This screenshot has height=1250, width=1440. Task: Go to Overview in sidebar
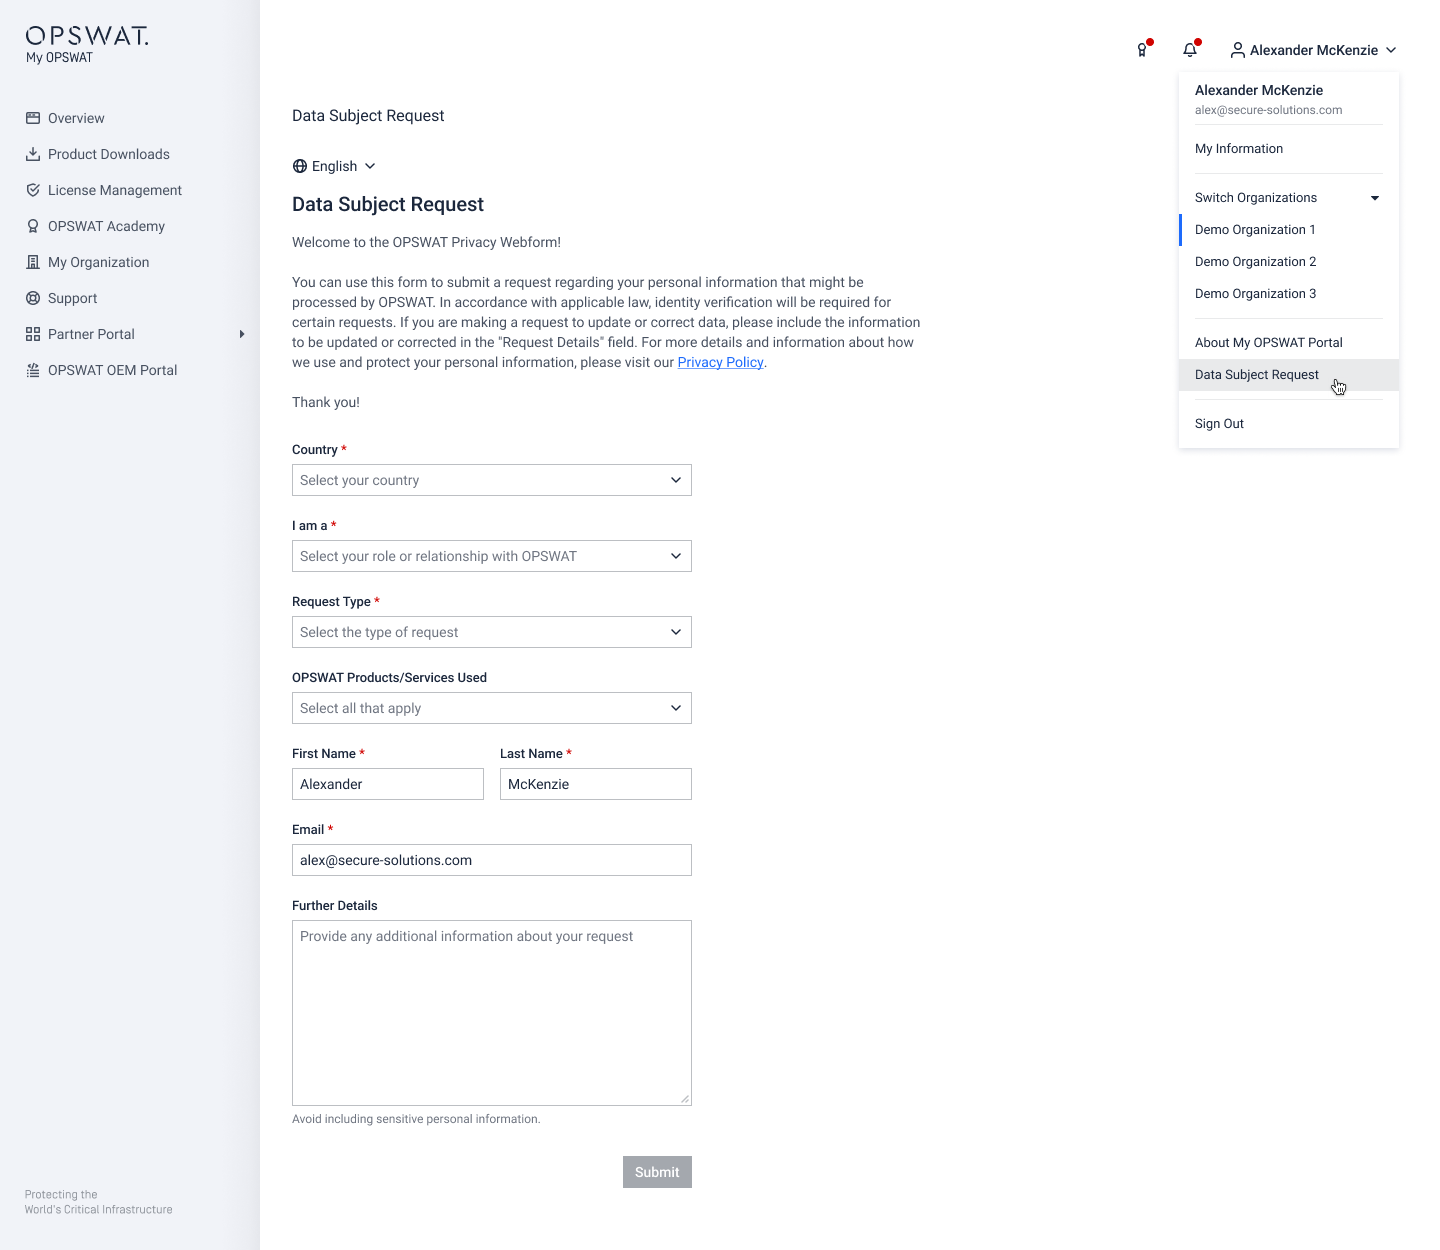(x=76, y=118)
